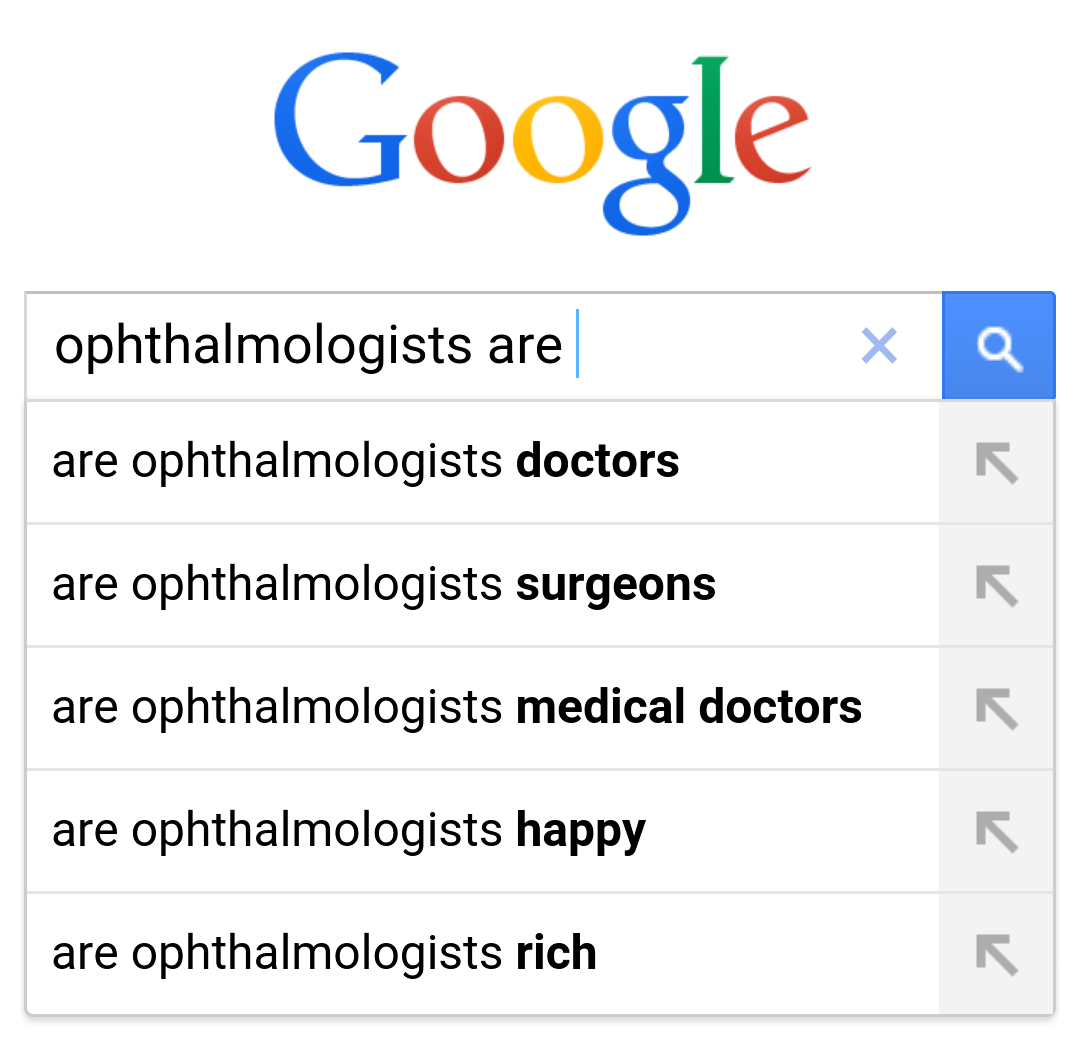Click the bold word "rich" in last suggestion
Screen dimensions: 1080x1048
pyautogui.click(x=556, y=954)
